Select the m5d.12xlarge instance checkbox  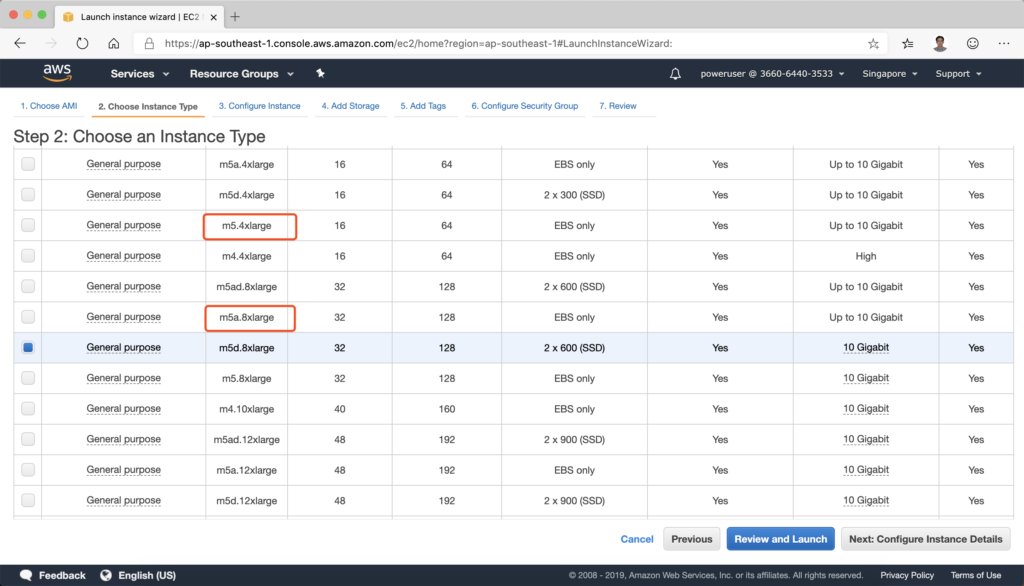[28, 500]
